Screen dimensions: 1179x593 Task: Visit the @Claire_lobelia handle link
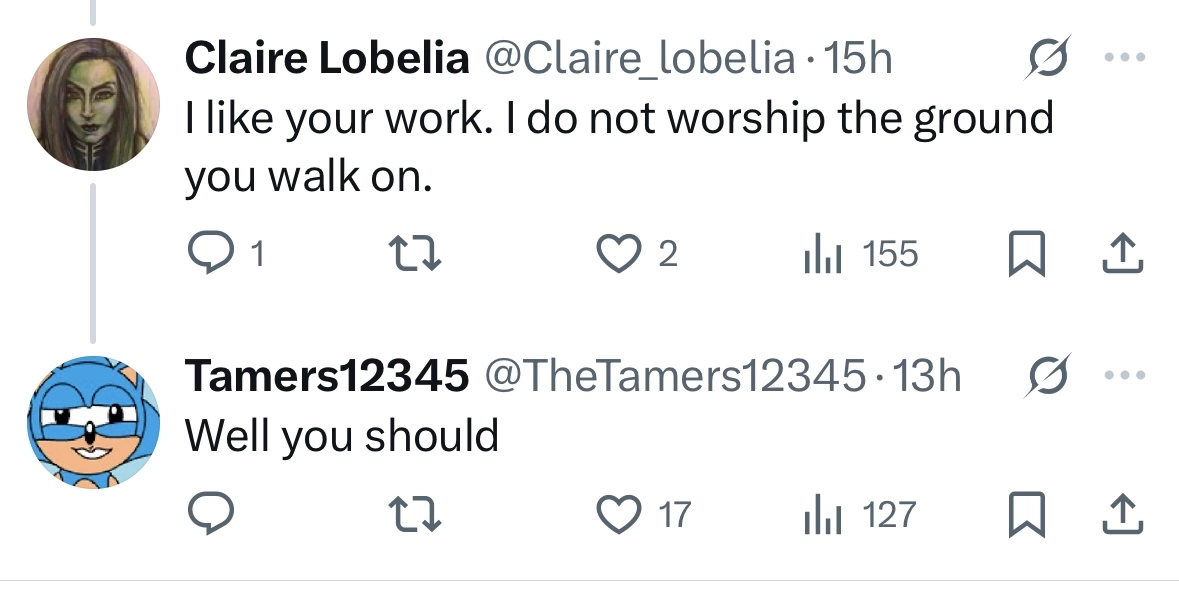tap(639, 59)
